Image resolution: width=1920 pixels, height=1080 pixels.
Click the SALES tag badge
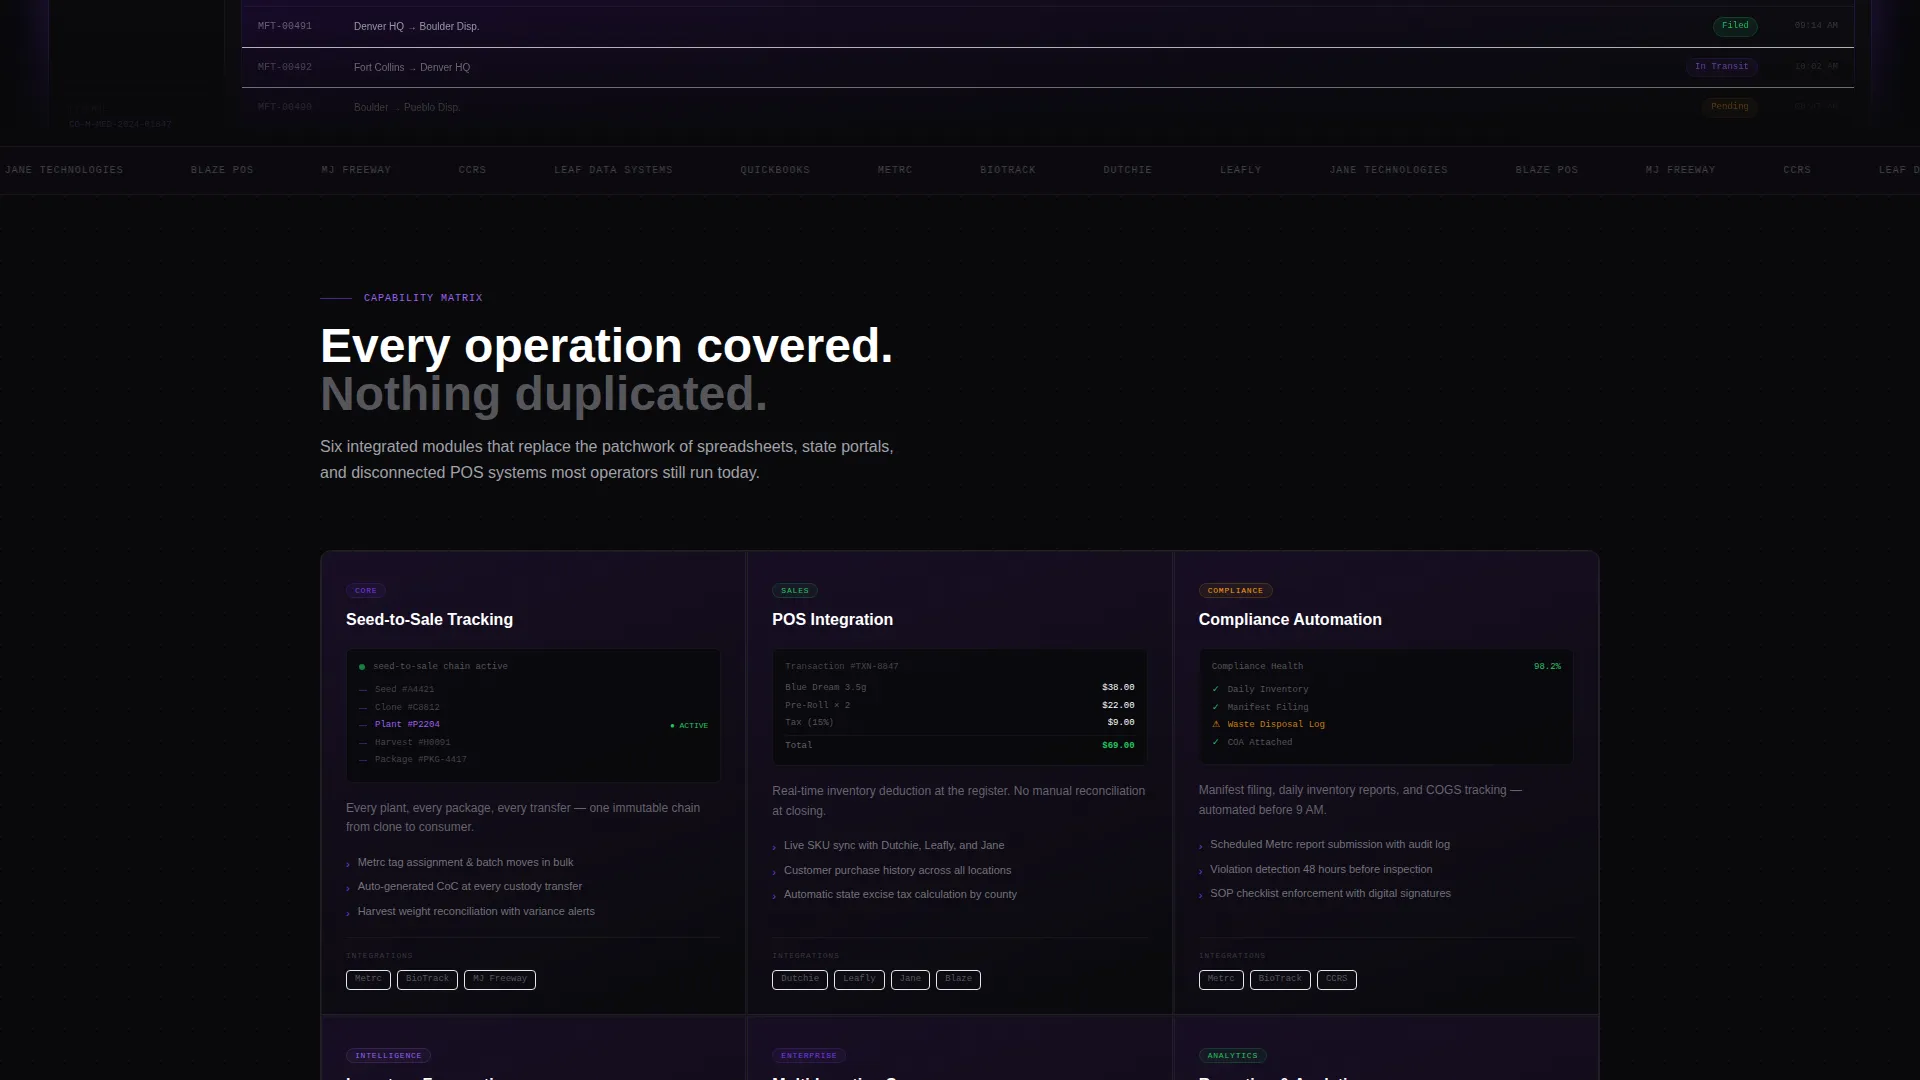(x=795, y=591)
